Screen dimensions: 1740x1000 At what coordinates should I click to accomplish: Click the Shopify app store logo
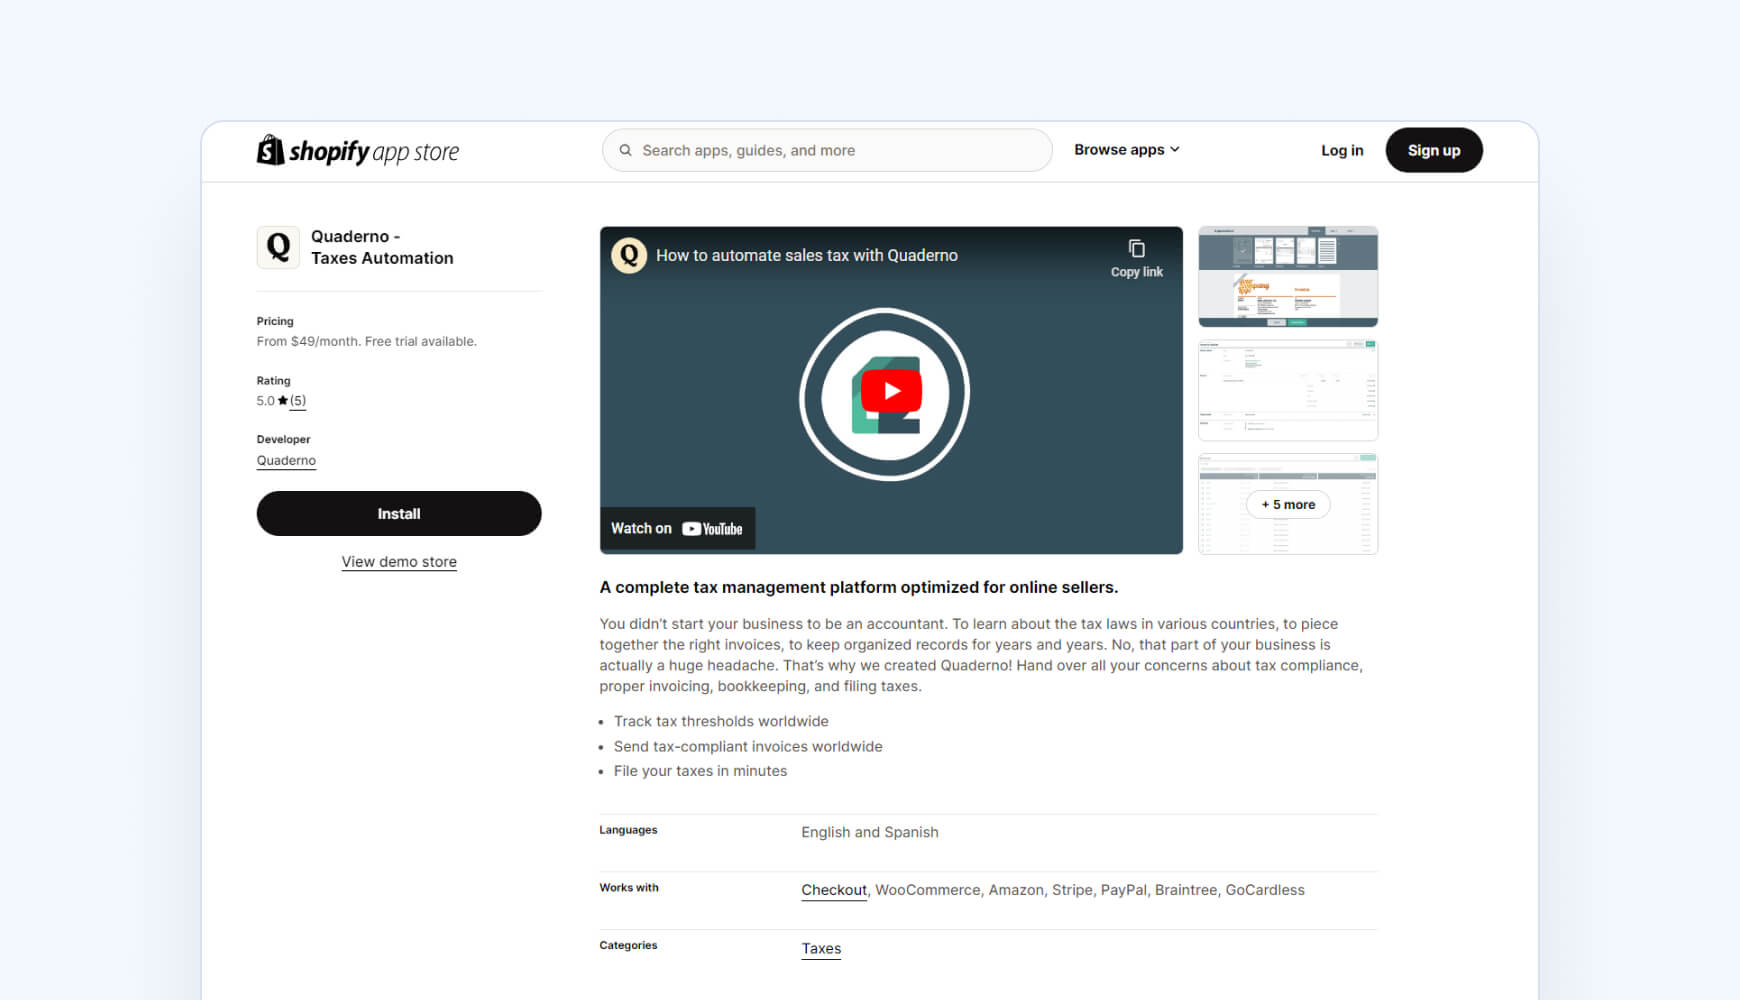tap(358, 150)
